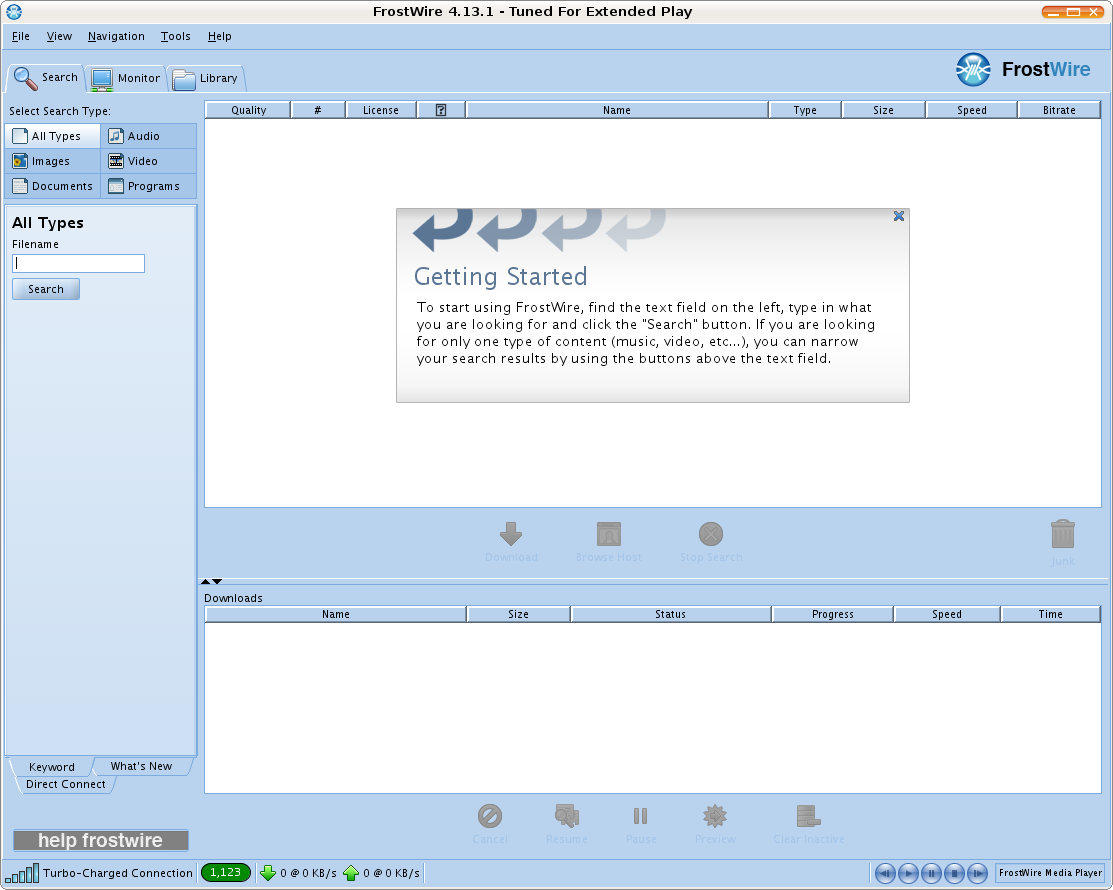The height and width of the screenshot is (890, 1113).
Task: Sort results by Bitrate column
Action: [x=1059, y=110]
